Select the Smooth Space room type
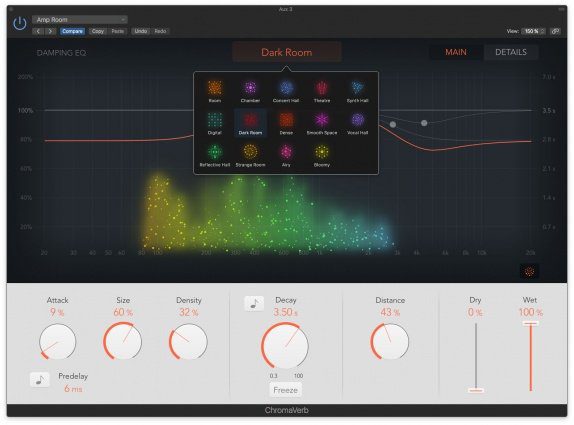 [x=322, y=124]
